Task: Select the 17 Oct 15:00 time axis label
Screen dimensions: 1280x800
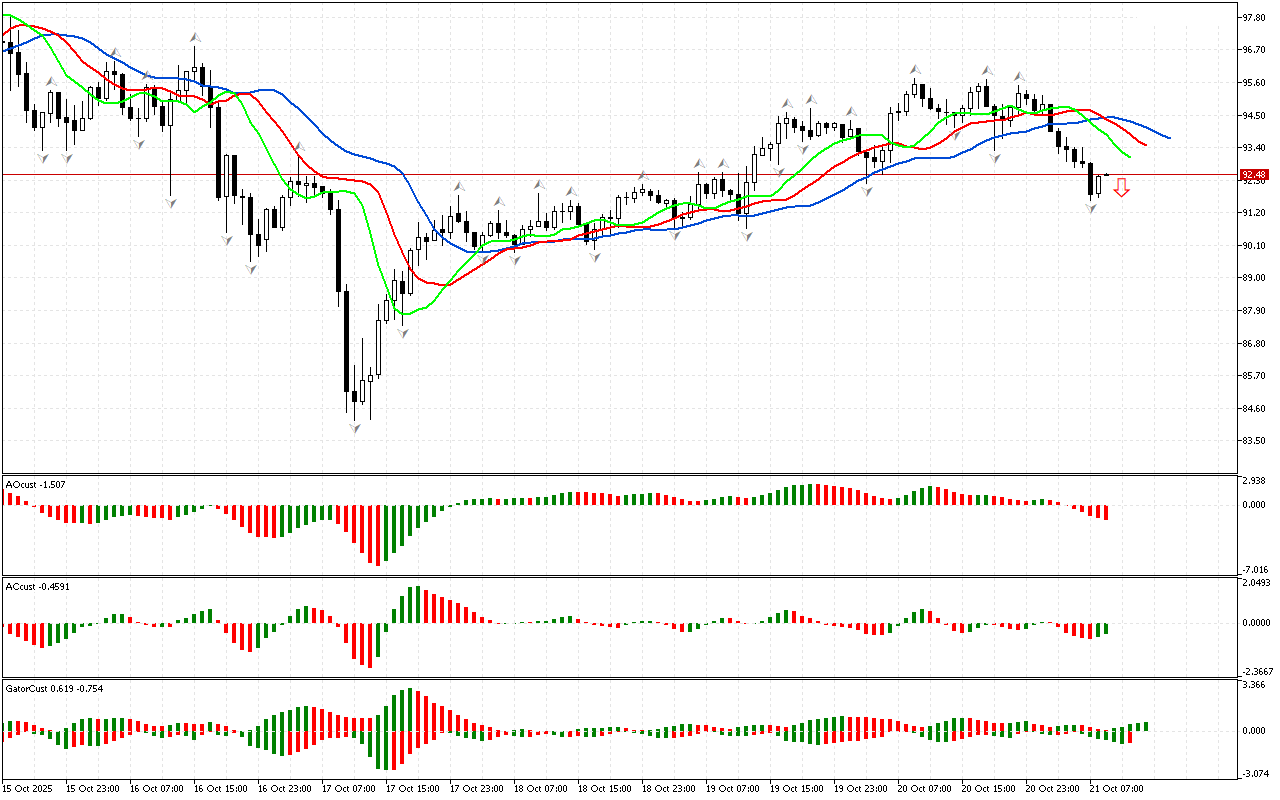Action: pyautogui.click(x=413, y=789)
